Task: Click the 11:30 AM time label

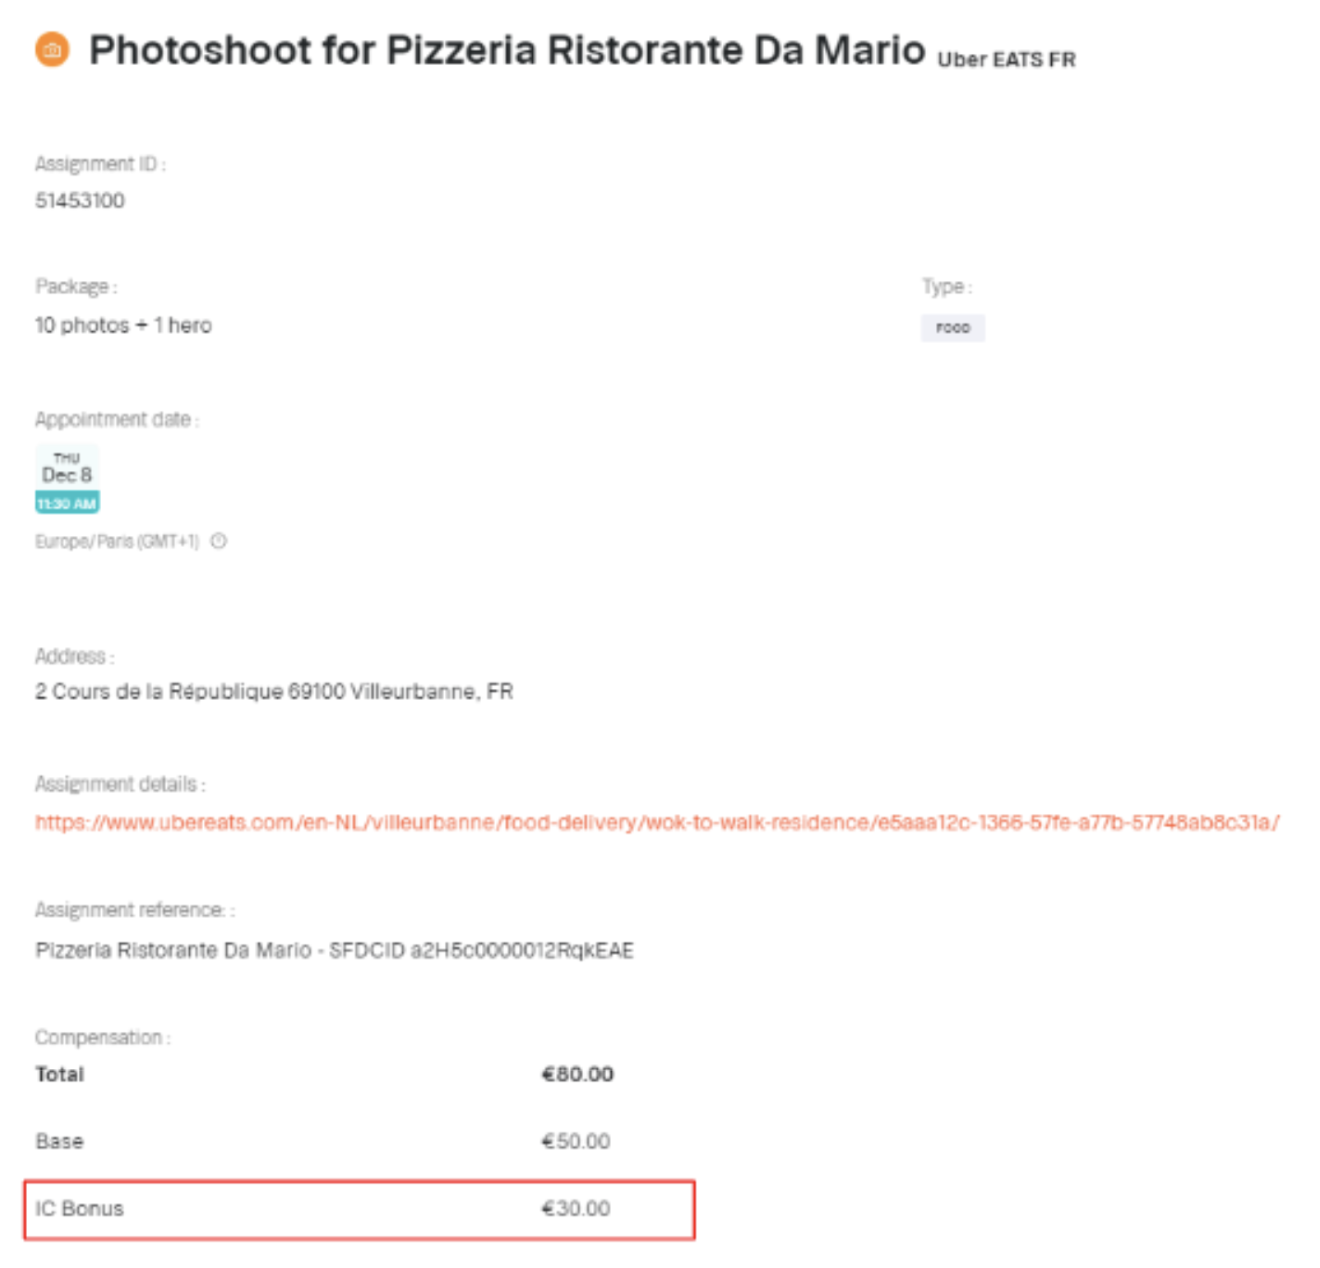Action: (x=67, y=503)
